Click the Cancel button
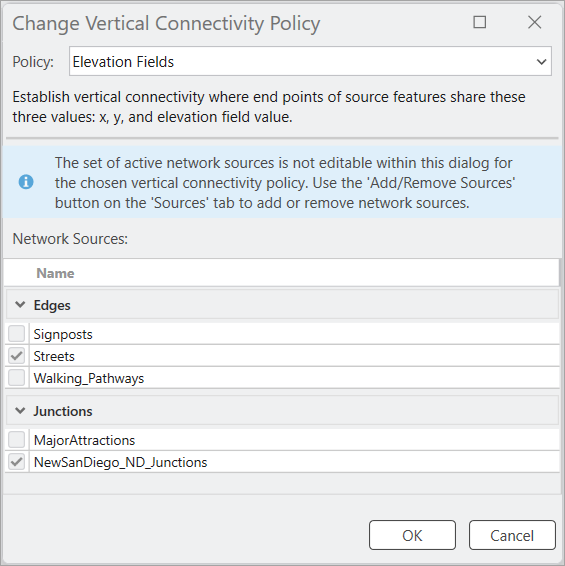Screen dimensions: 565x566 coord(512,535)
